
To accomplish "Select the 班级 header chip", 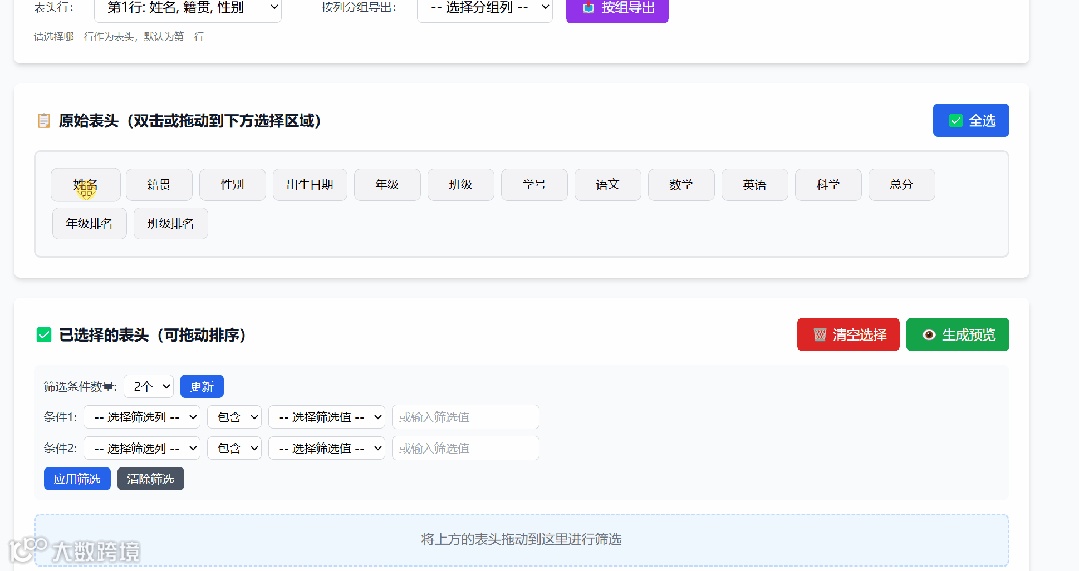I will 460,184.
